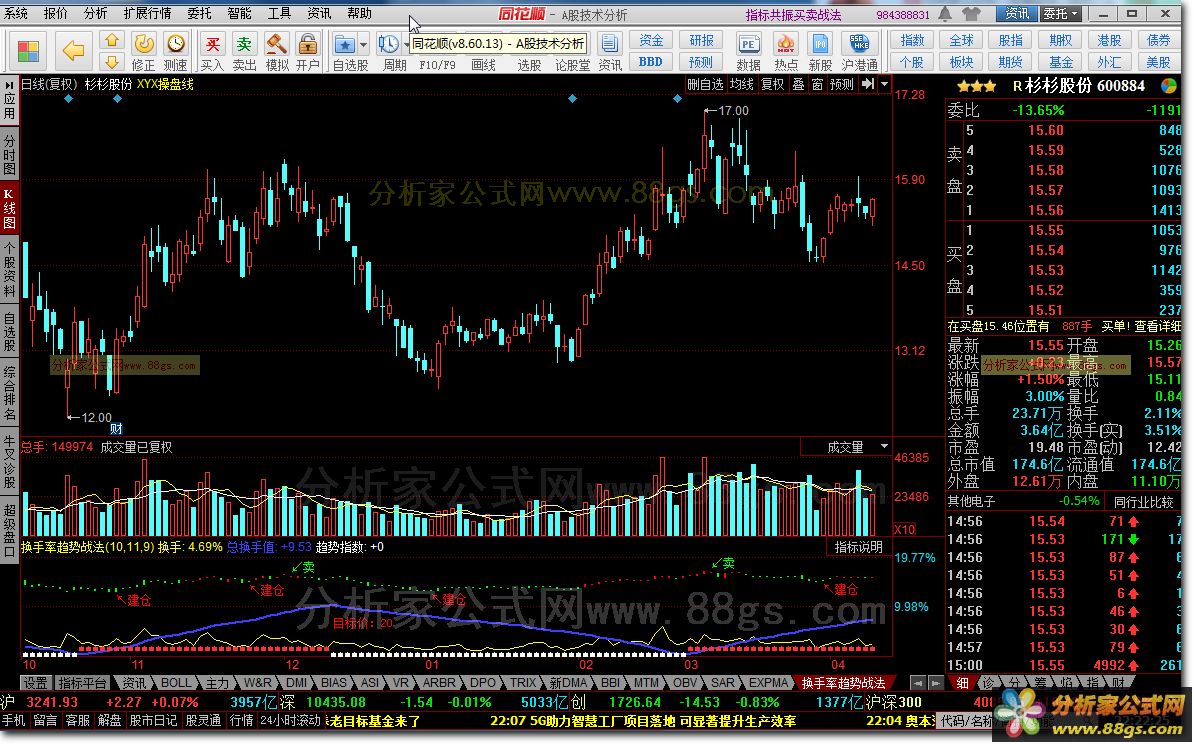The height and width of the screenshot is (744, 1194).
Task: Open the 沪港通 SSE HKE icon
Action: pyautogui.click(x=860, y=44)
